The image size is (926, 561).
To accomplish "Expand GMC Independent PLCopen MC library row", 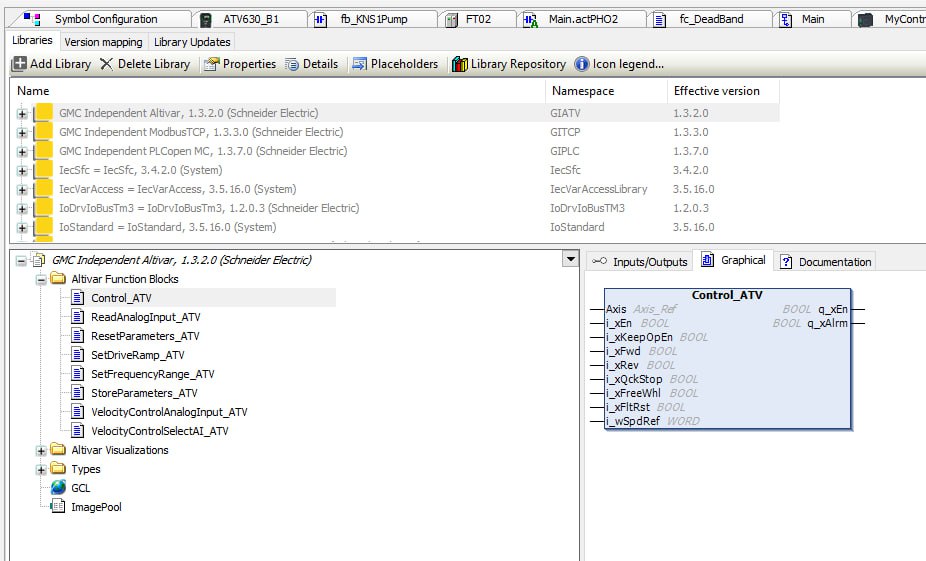I will (22, 152).
